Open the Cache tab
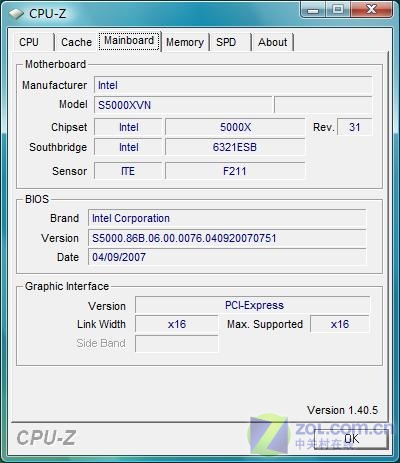 [x=76, y=42]
